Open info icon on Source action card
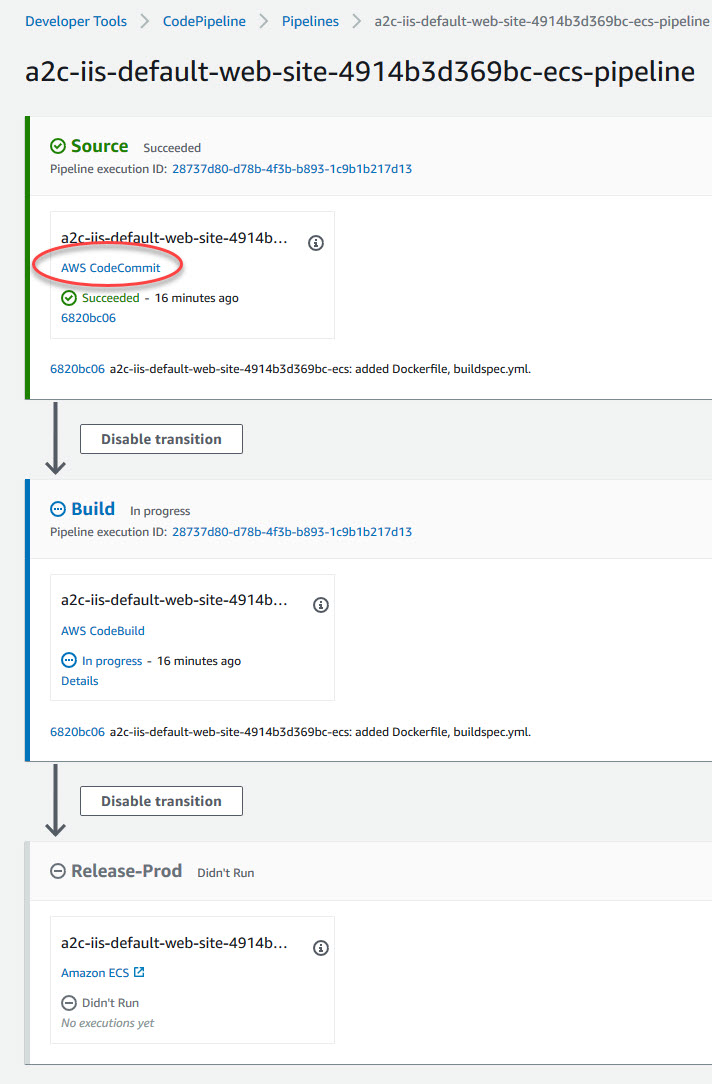This screenshot has height=1084, width=712. (316, 243)
